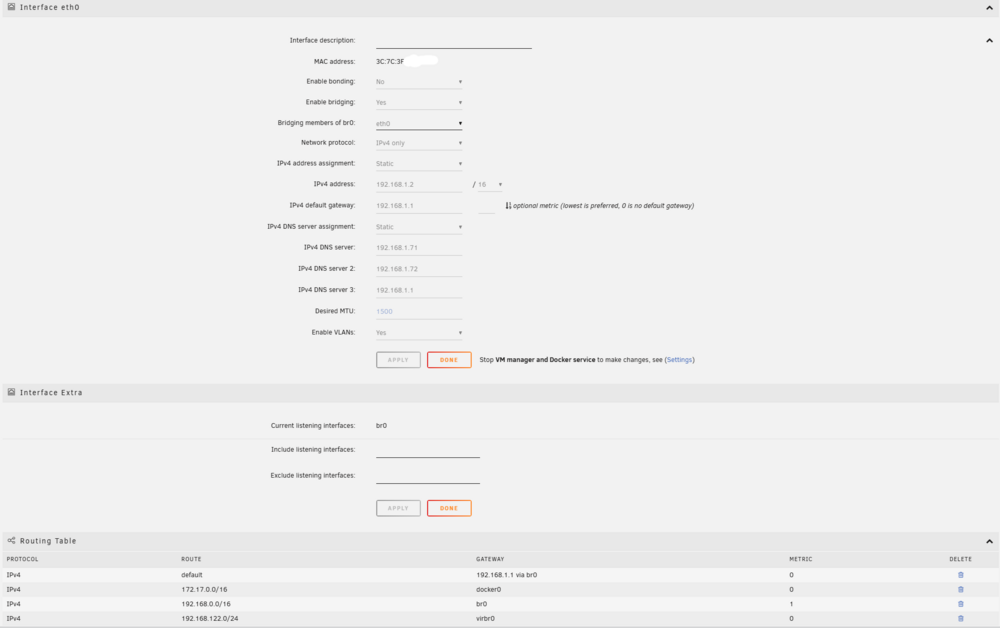Click the 'default' route cell
This screenshot has height=628, width=1000.
click(192, 574)
